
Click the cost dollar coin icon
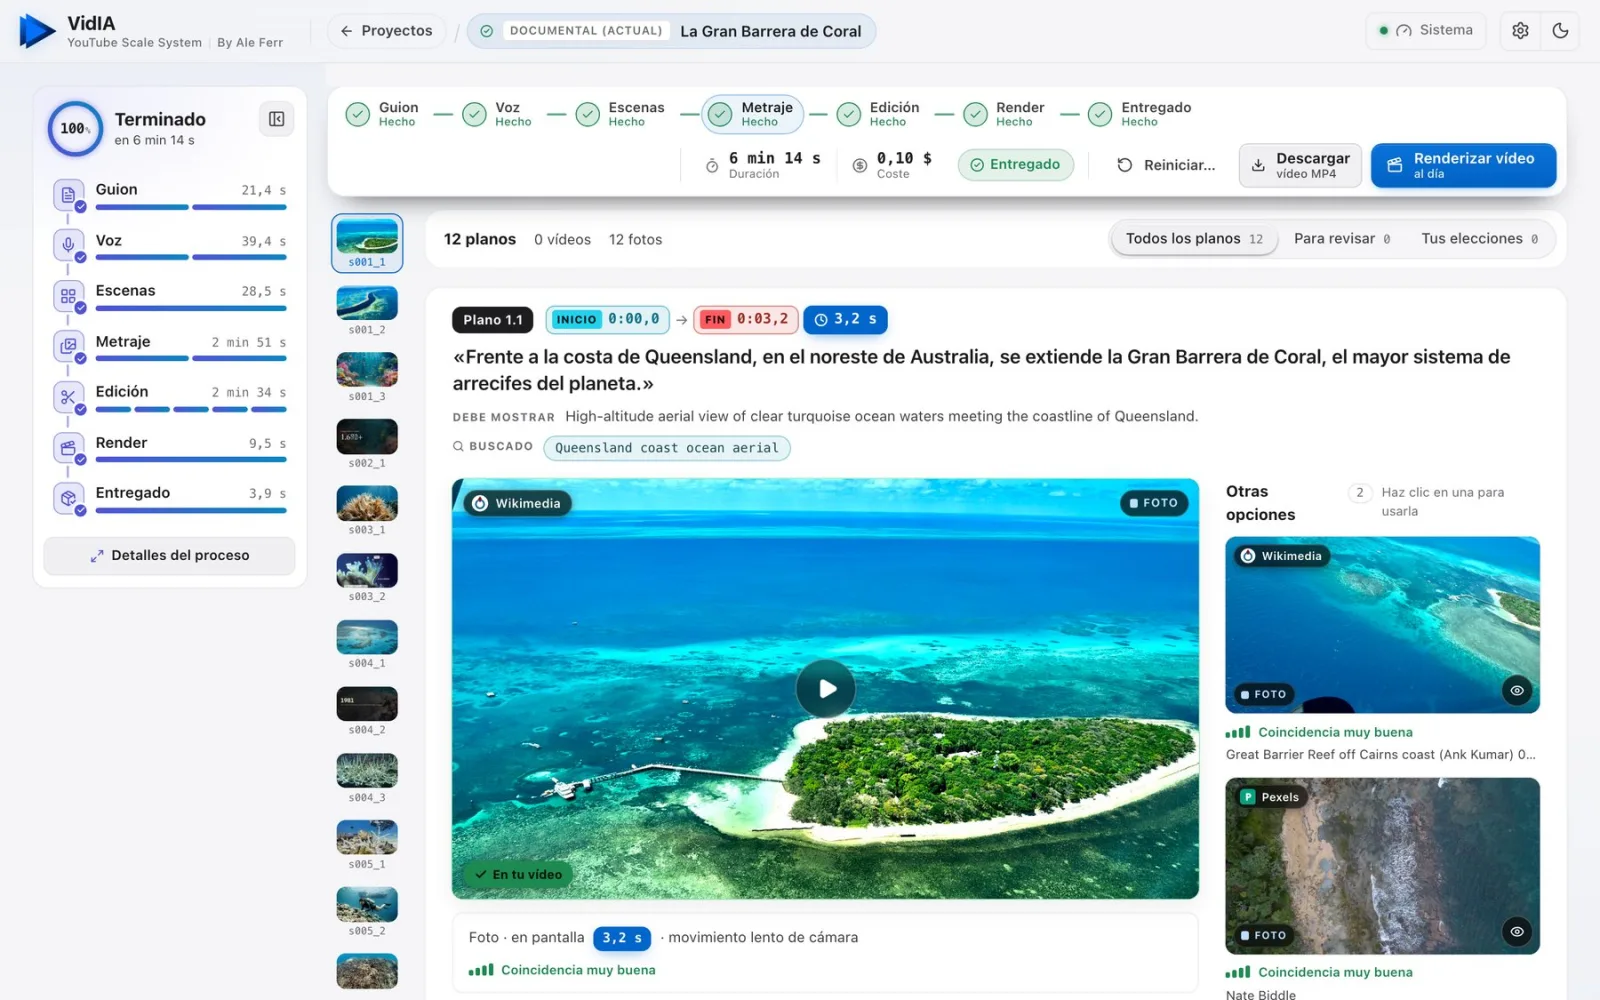point(860,166)
